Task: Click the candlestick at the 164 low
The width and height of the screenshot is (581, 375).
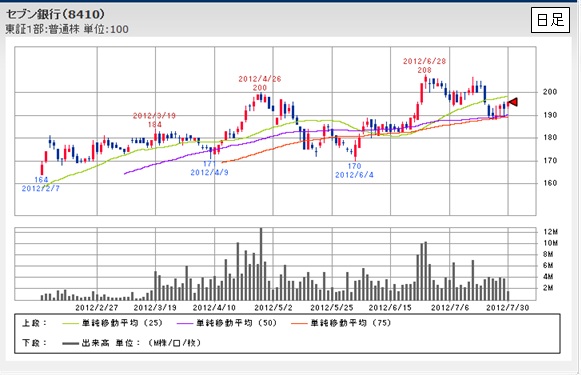Action: tap(42, 169)
